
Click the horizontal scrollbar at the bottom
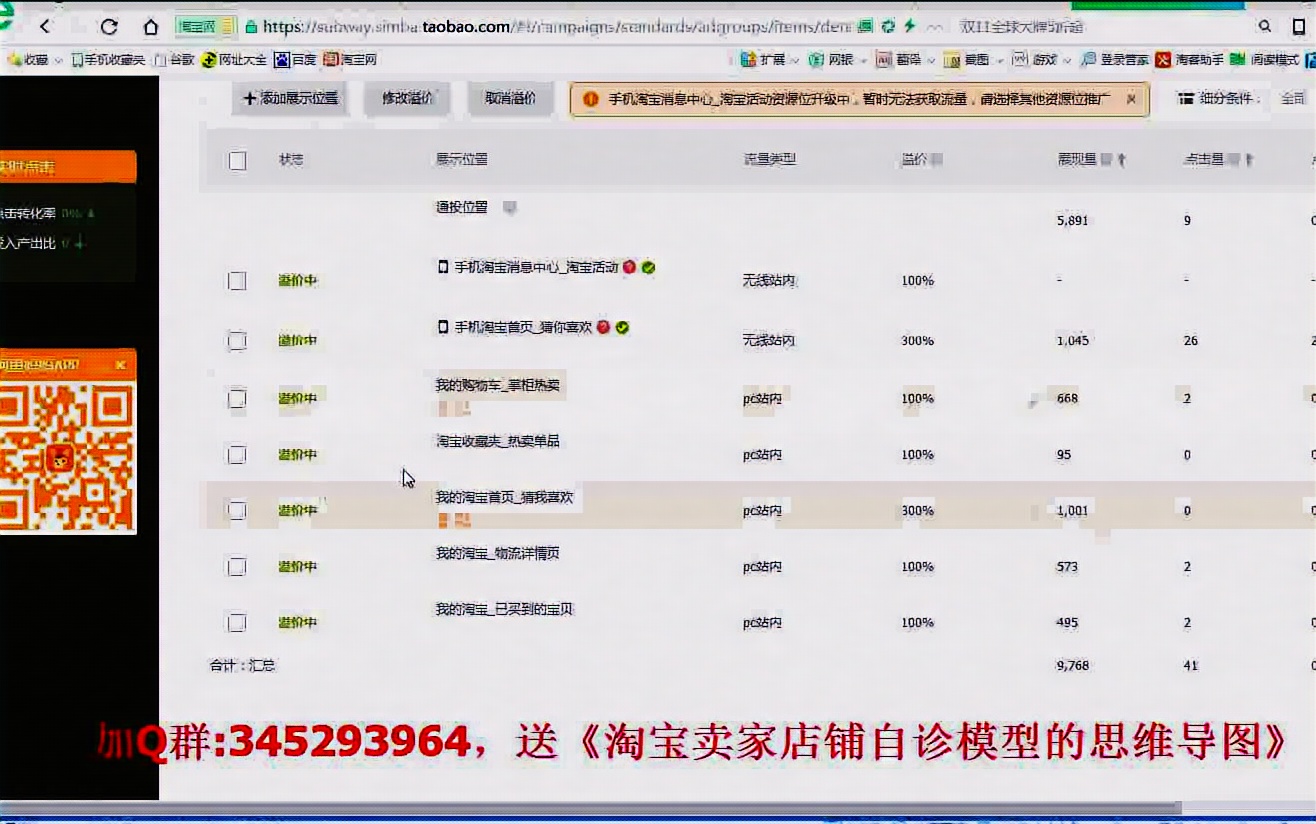tap(590, 808)
